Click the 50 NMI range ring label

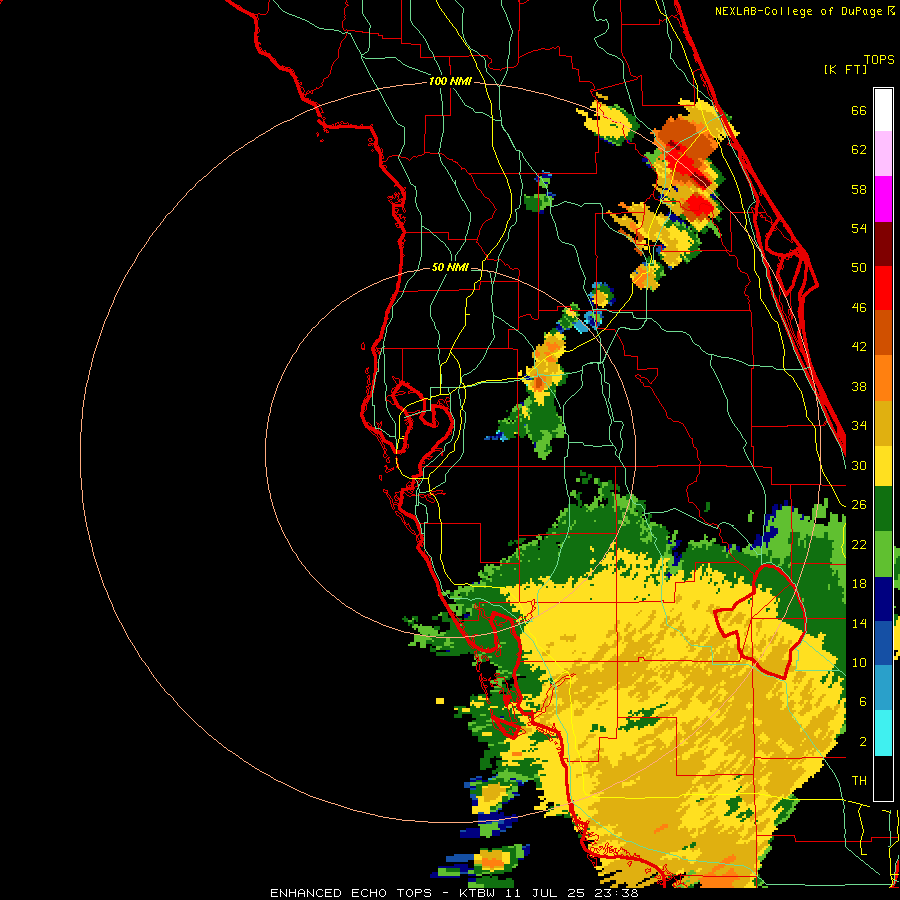[x=450, y=267]
